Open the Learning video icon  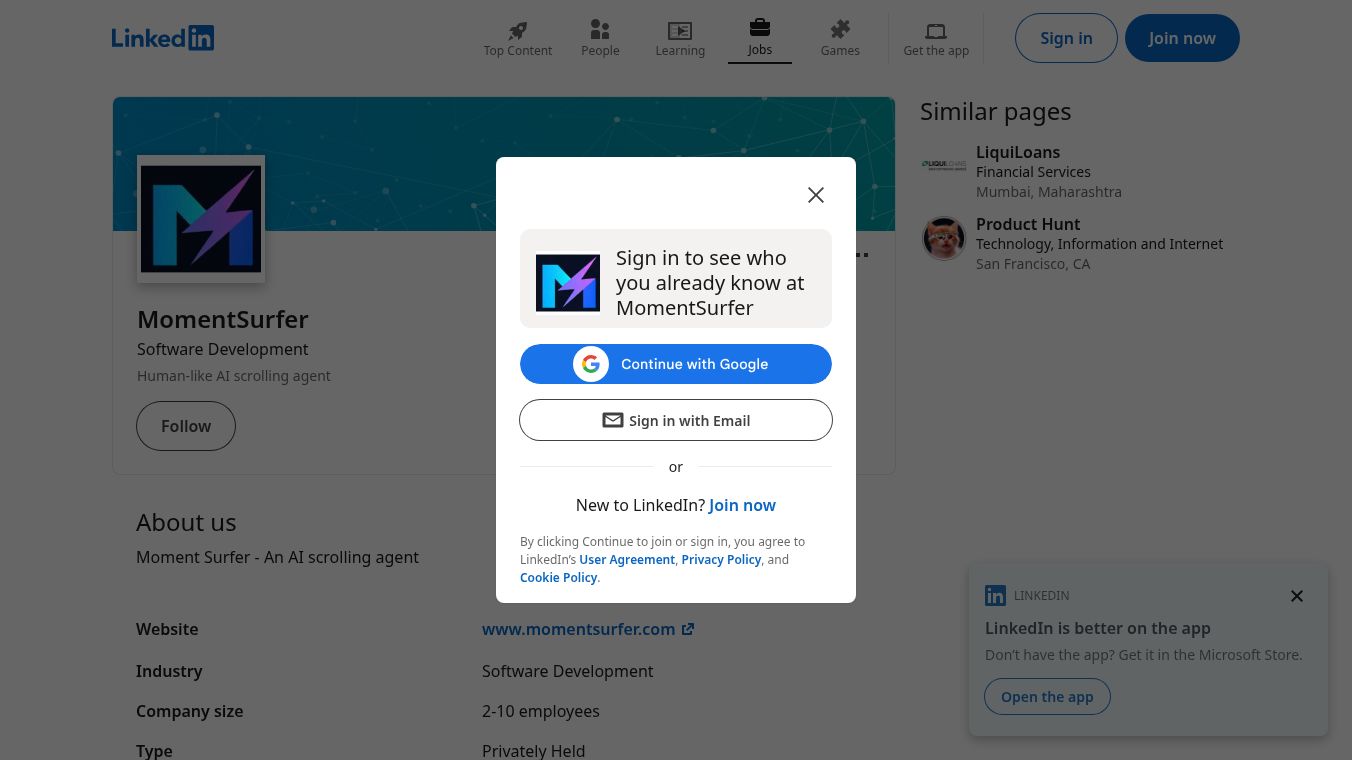[x=680, y=31]
